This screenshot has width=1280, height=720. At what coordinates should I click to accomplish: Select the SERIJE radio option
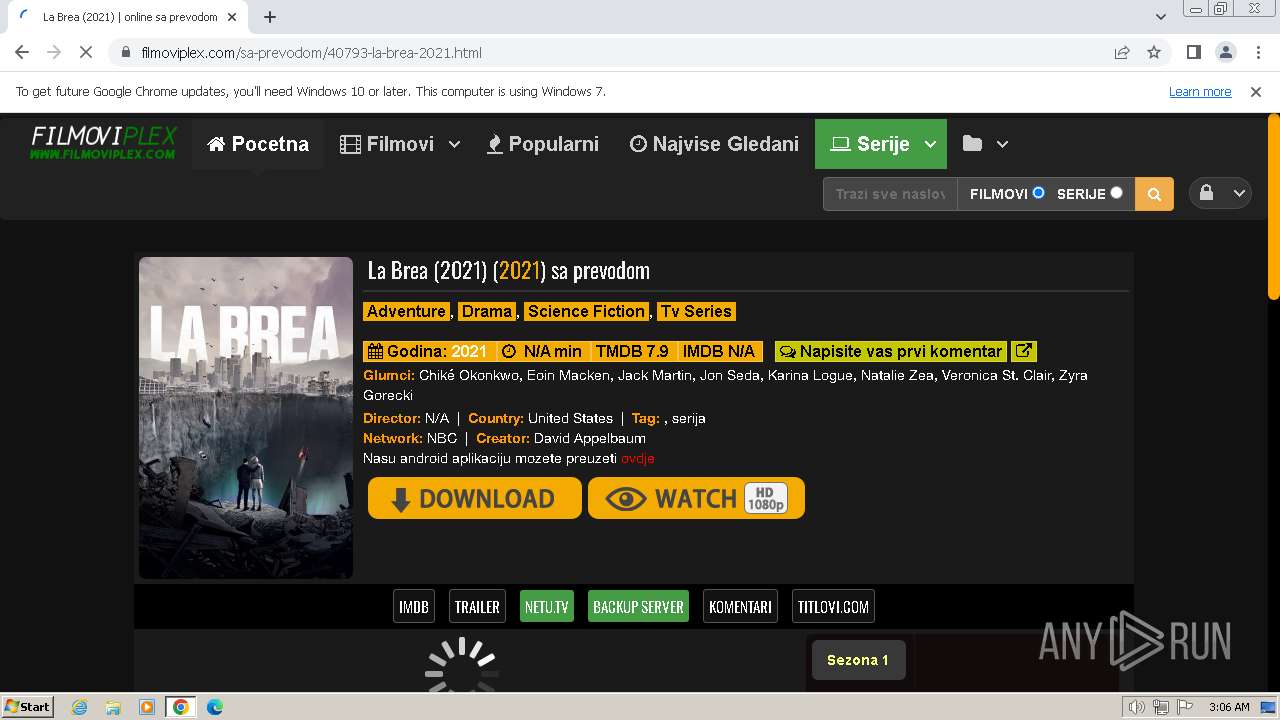pos(1116,193)
